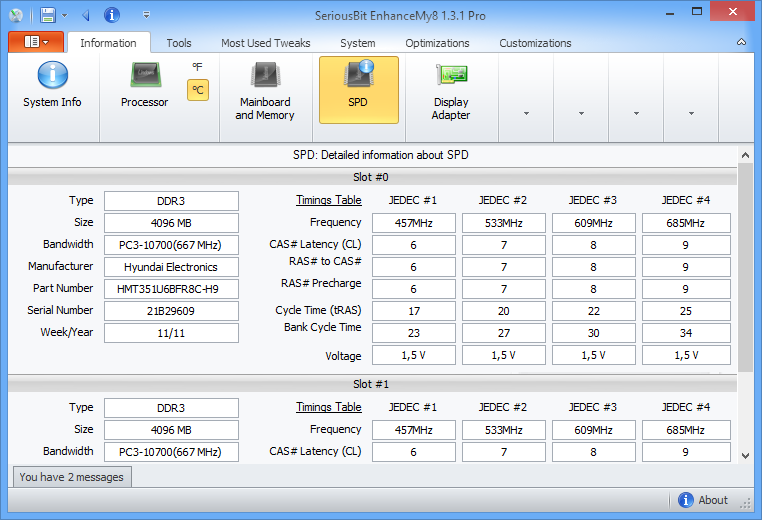Image resolution: width=762 pixels, height=520 pixels.
Task: Click the vertical scrollbar thumb
Action: point(745,267)
